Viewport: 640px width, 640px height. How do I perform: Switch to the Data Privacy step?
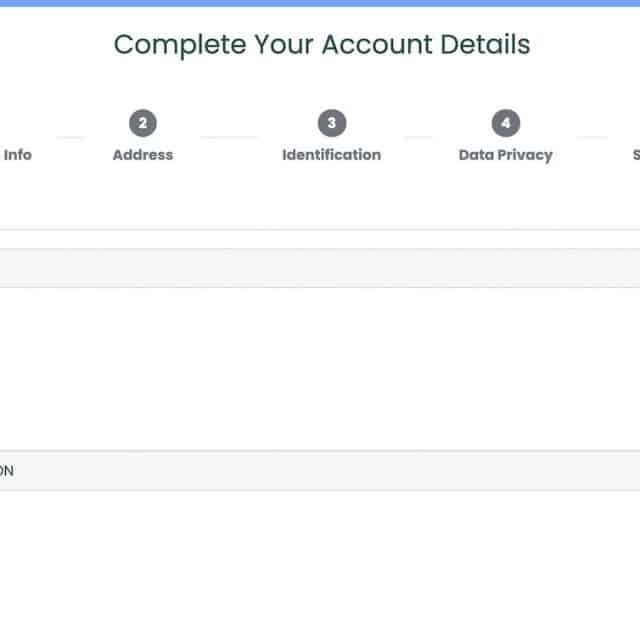[505, 155]
